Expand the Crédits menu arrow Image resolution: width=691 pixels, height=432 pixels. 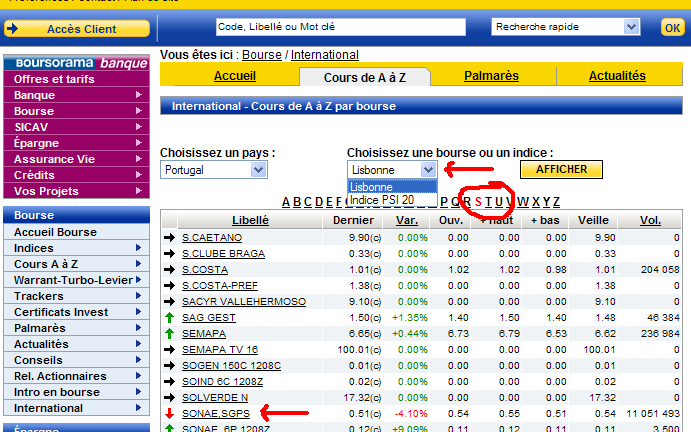tap(138, 175)
